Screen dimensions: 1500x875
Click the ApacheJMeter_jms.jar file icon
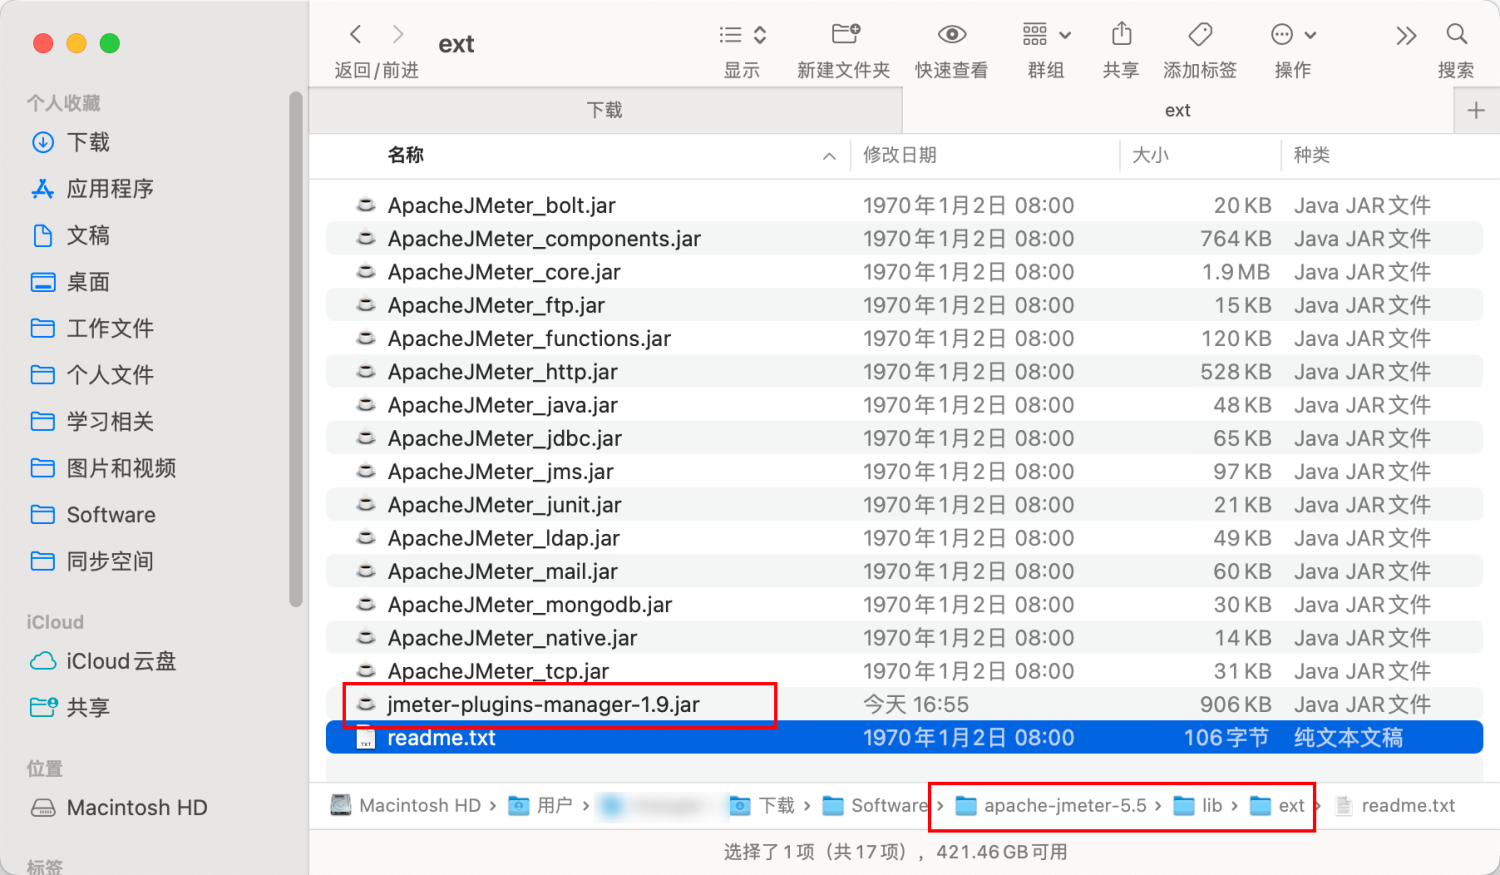[x=367, y=471]
